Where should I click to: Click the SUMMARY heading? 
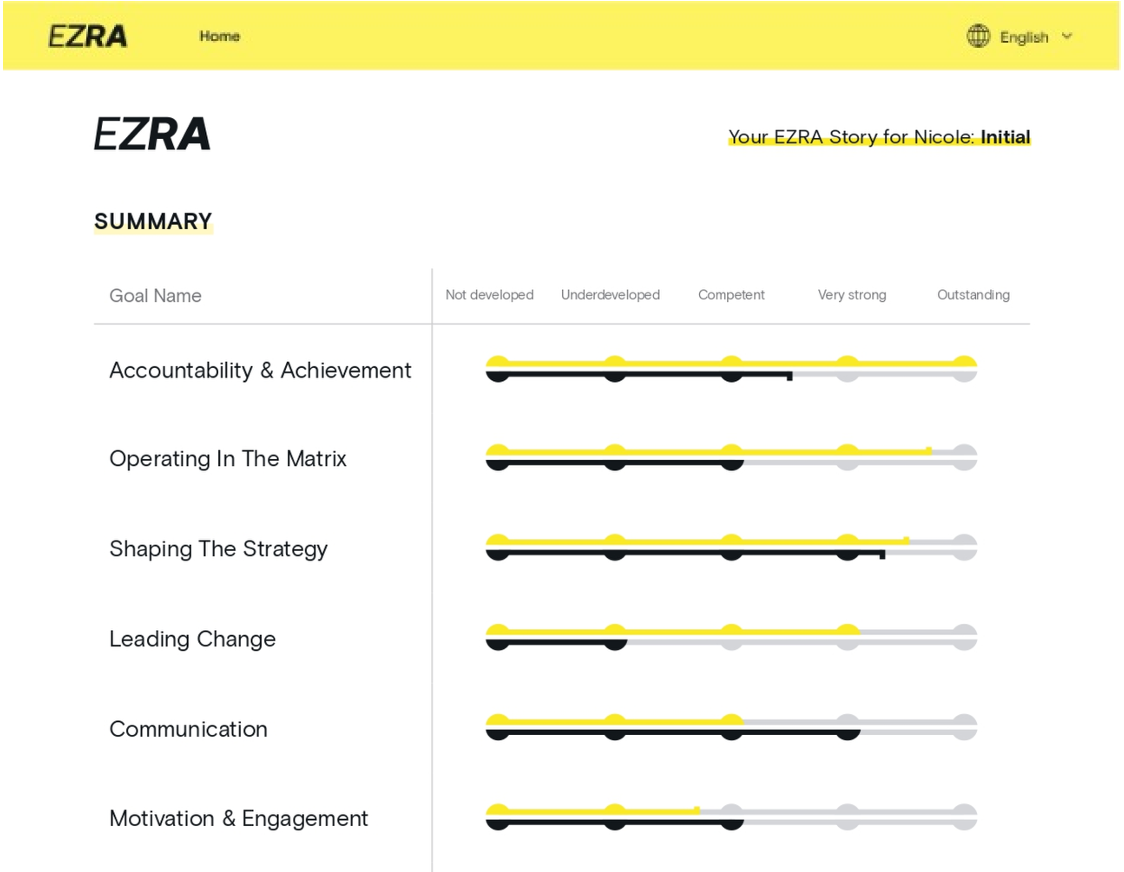pyautogui.click(x=153, y=221)
